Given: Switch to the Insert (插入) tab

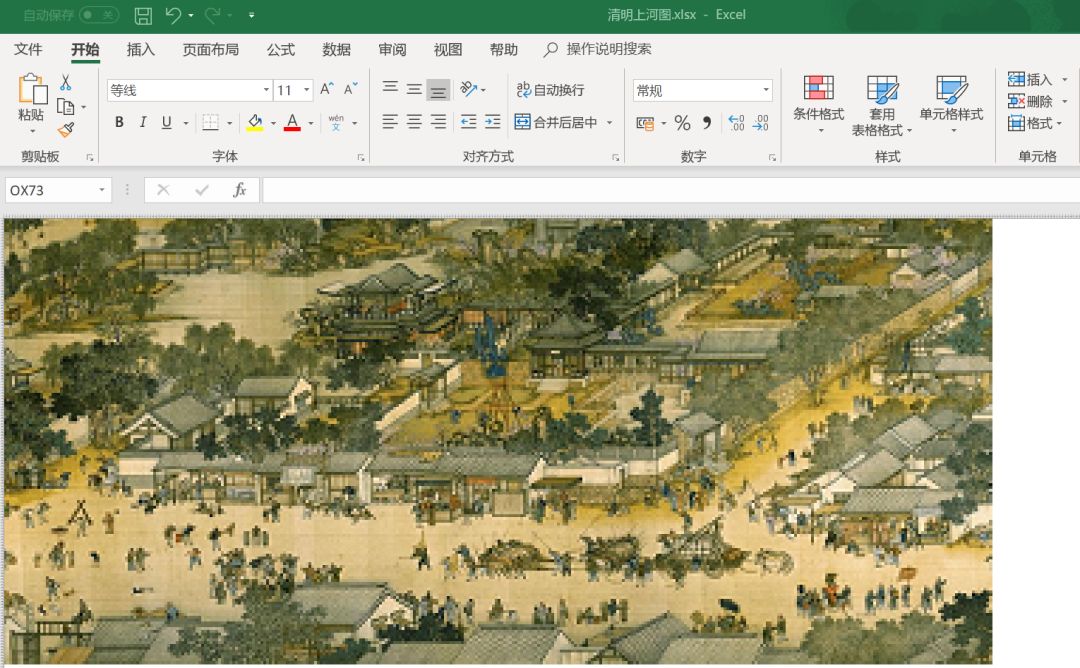Looking at the screenshot, I should click(141, 50).
